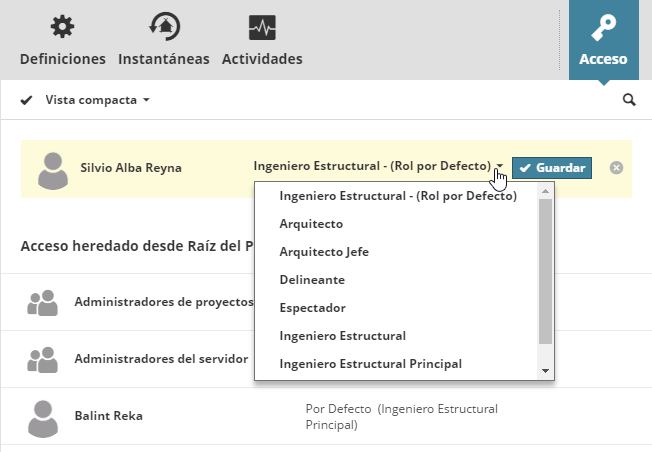Pick Espectador in the role list
This screenshot has width=652, height=452.
[312, 308]
